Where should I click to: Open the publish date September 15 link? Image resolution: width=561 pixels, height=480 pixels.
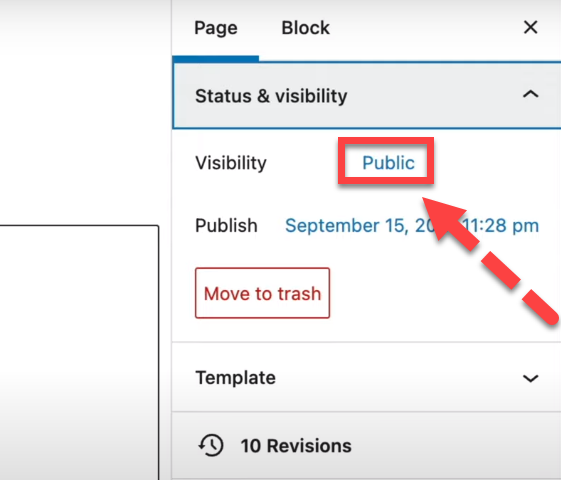pyautogui.click(x=412, y=226)
